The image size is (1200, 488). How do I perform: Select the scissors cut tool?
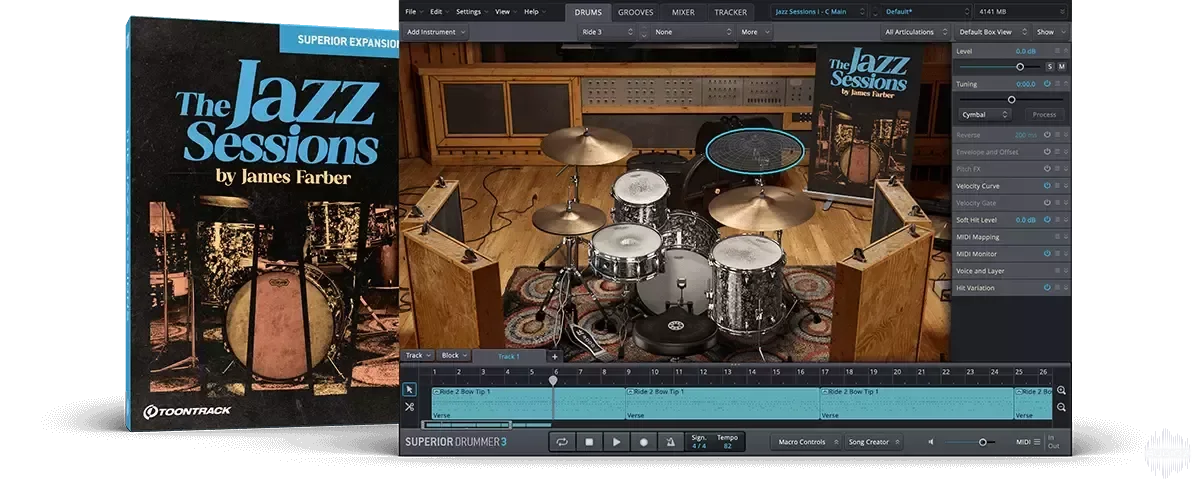[409, 407]
